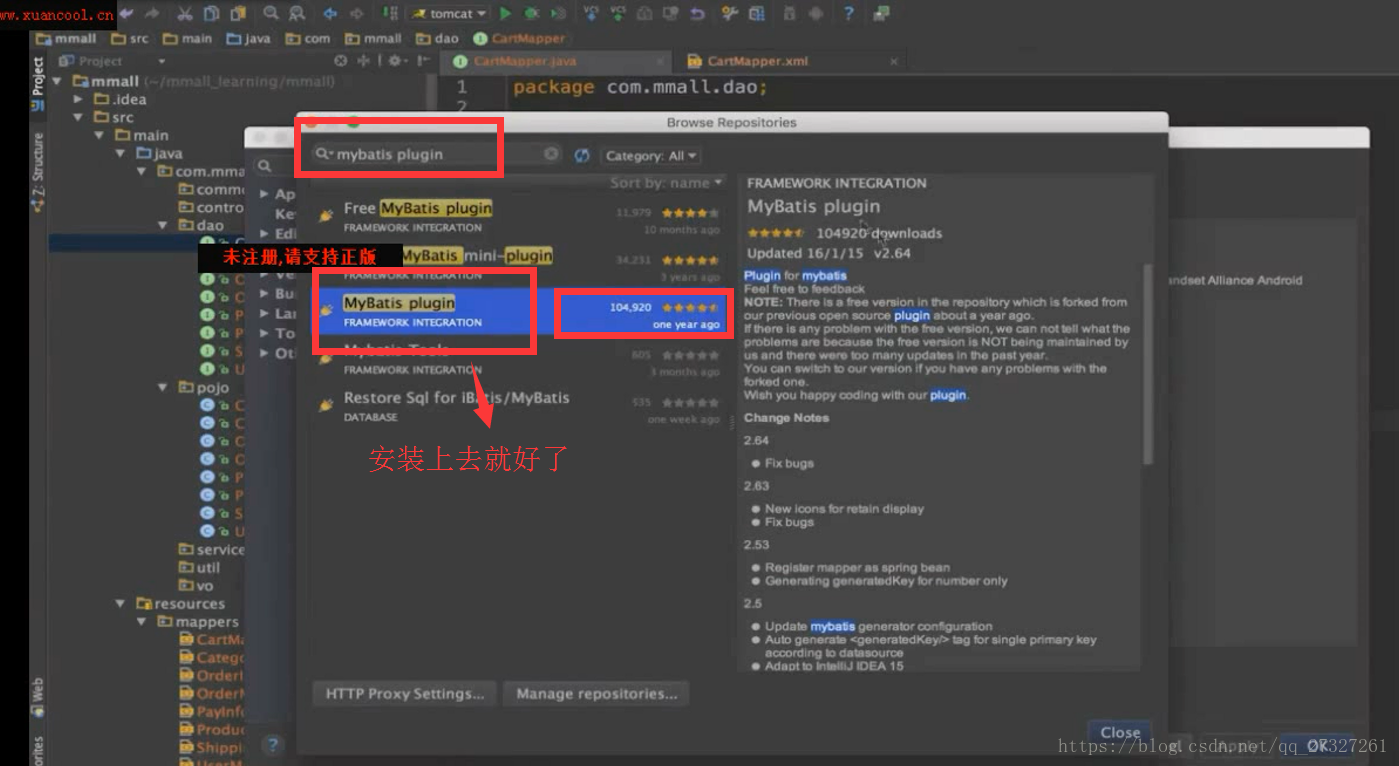Screen dimensions: 1399x766
Task: Click the VCS Revert arrow icon
Action: tap(697, 14)
